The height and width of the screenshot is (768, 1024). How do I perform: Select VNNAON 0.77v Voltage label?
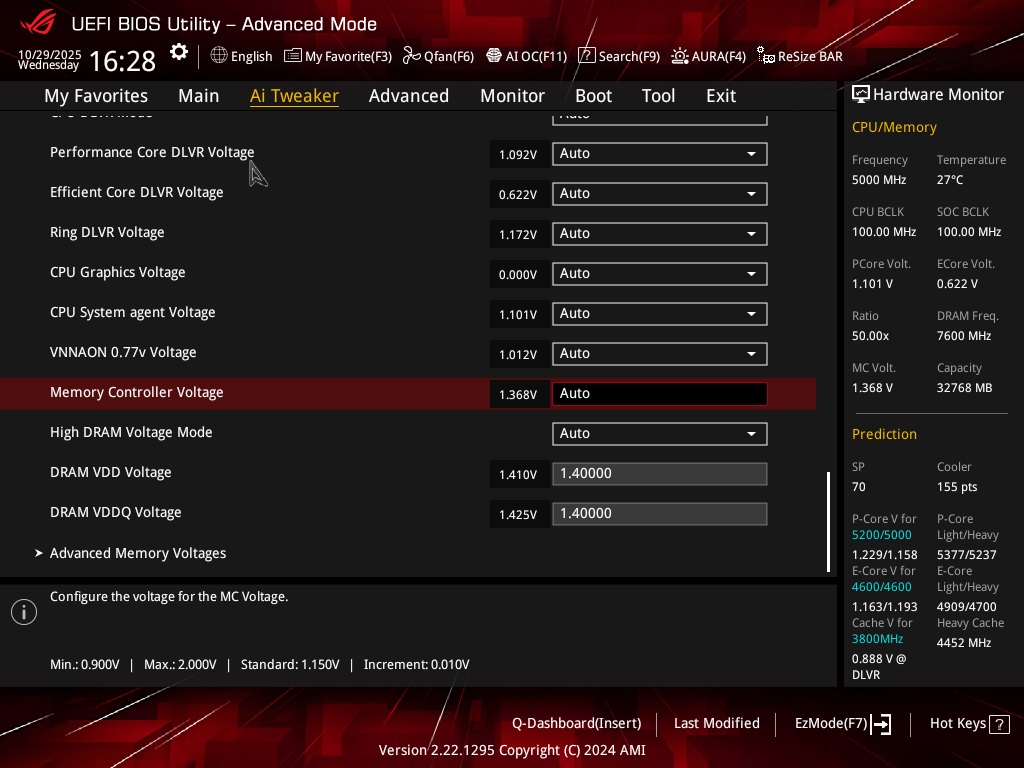pyautogui.click(x=123, y=352)
